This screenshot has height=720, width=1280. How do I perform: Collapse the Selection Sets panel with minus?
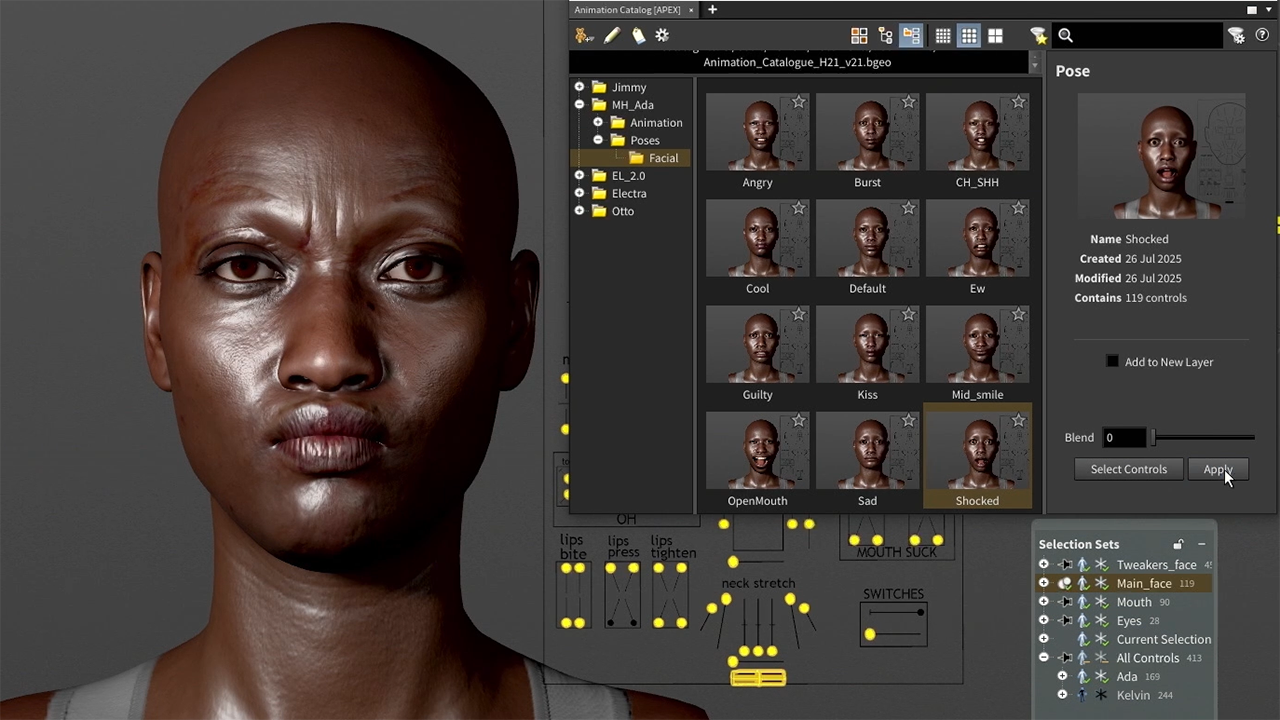[x=1201, y=544]
